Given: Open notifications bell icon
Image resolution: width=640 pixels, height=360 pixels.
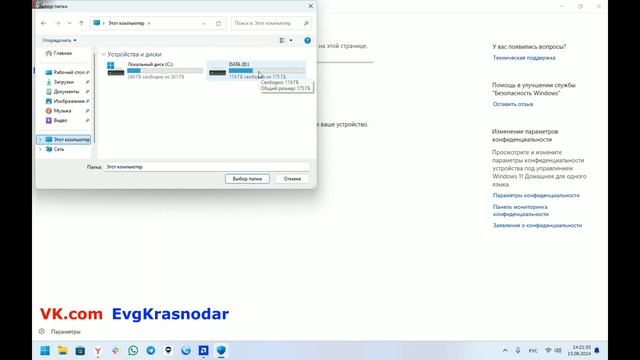Looking at the screenshot, I should 597,351.
